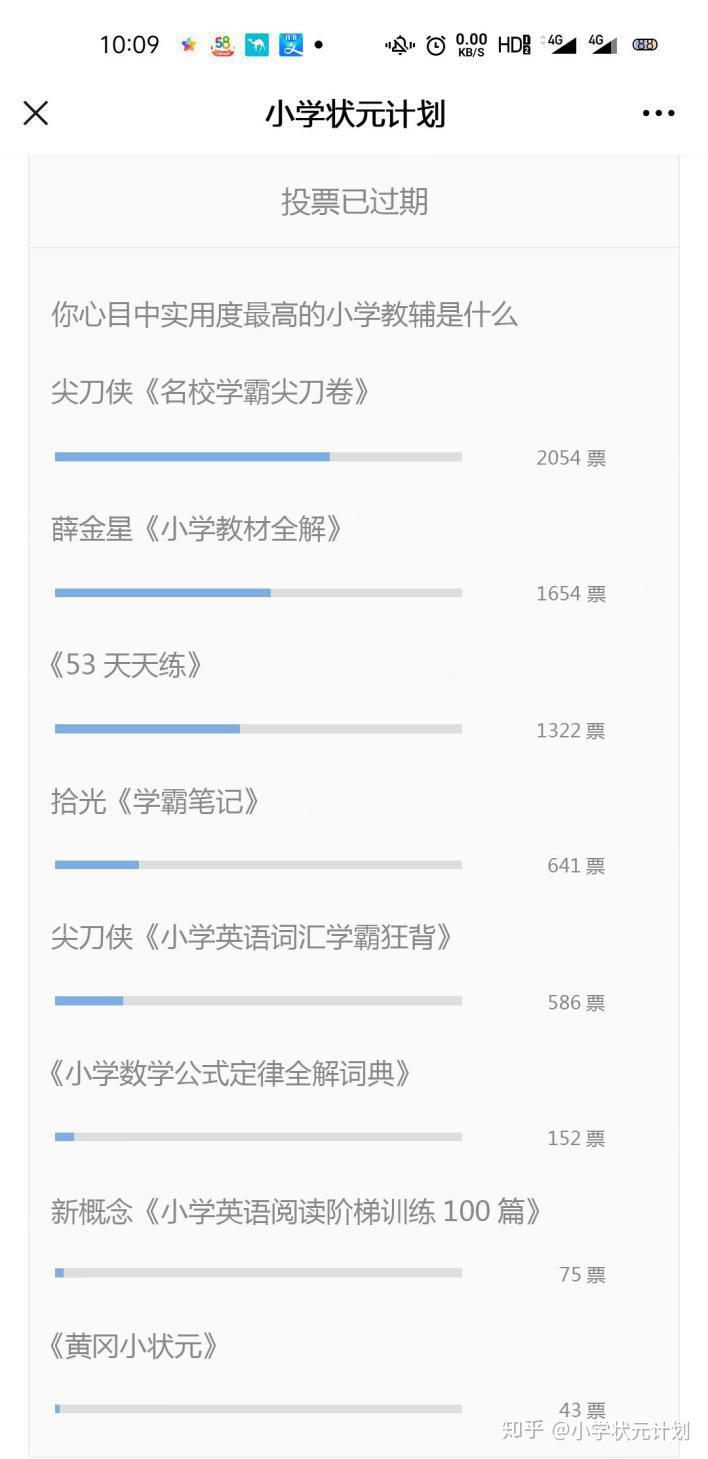Click 新概念《小学英语阅读阶梯训练 100 篇》 option
This screenshot has width=708, height=1459.
(297, 1211)
